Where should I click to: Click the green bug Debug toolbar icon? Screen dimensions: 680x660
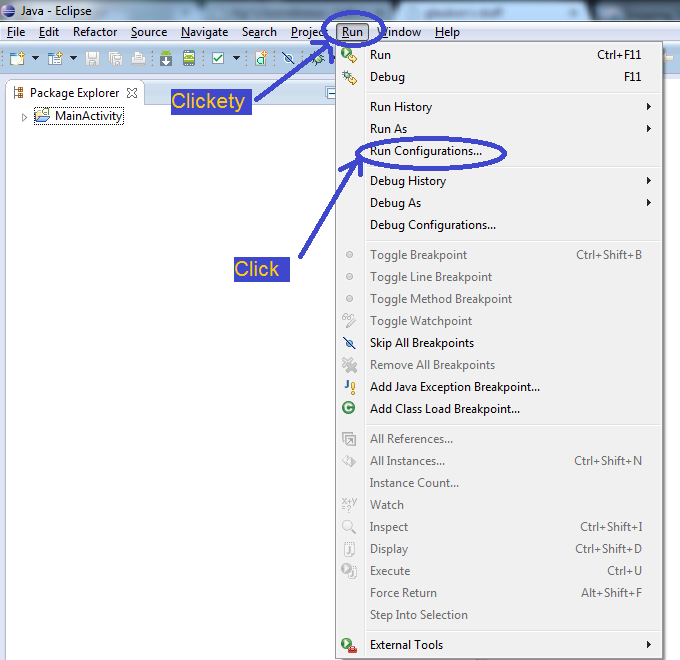point(318,59)
